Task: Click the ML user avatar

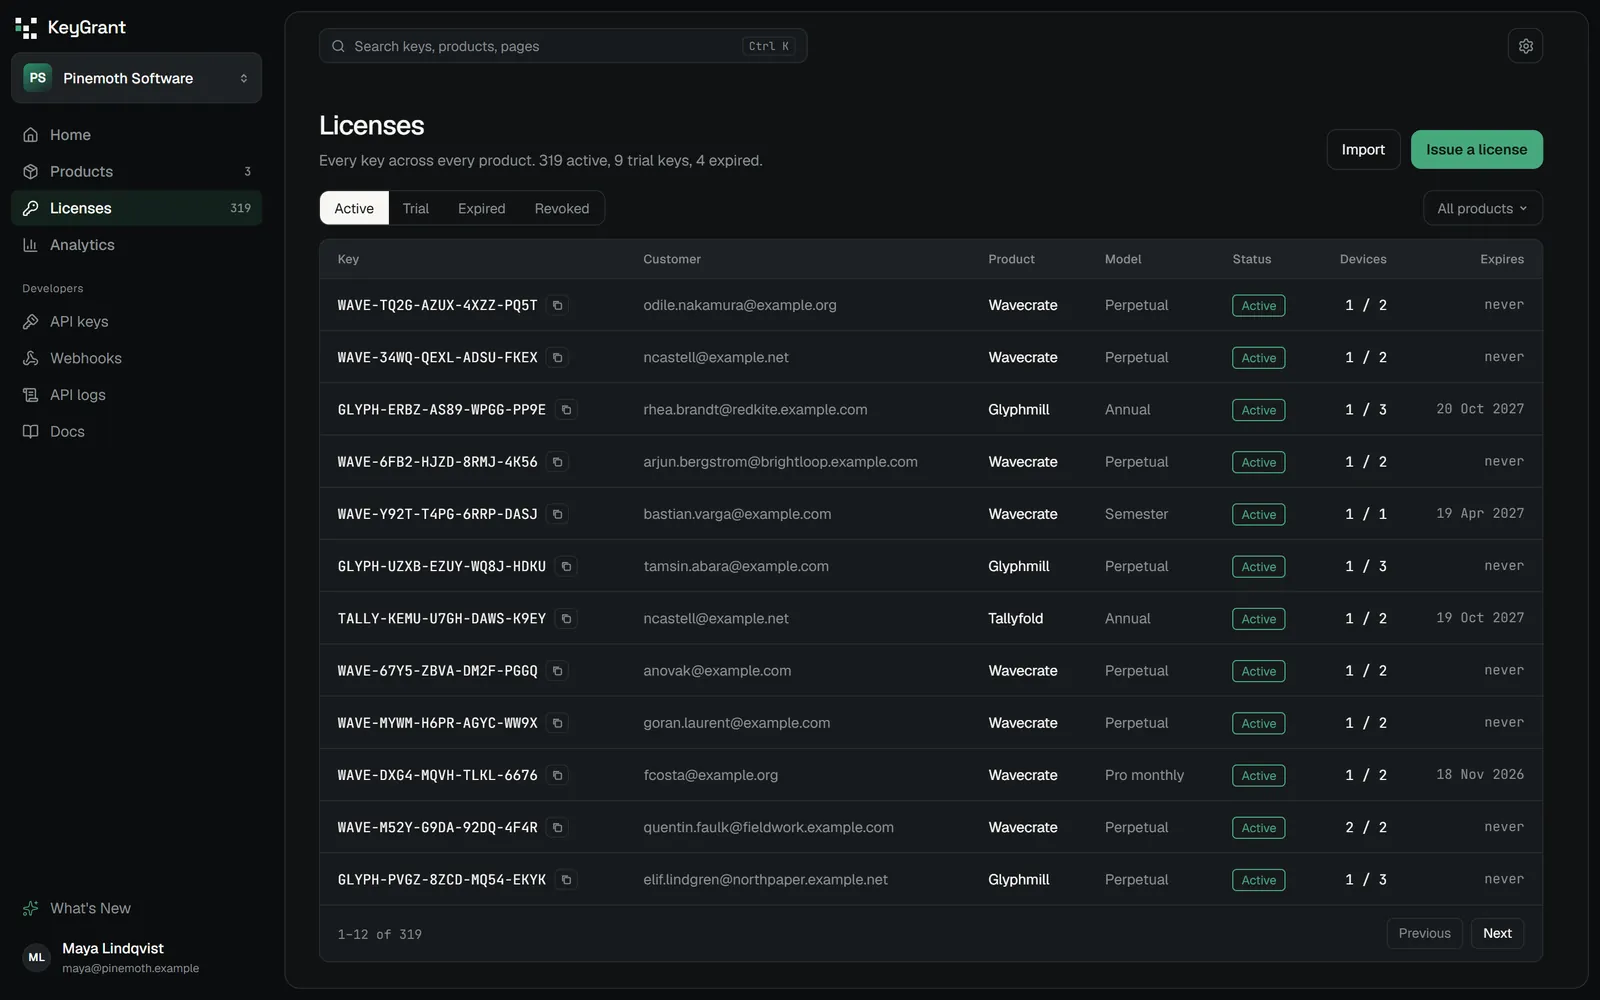Action: [x=37, y=957]
